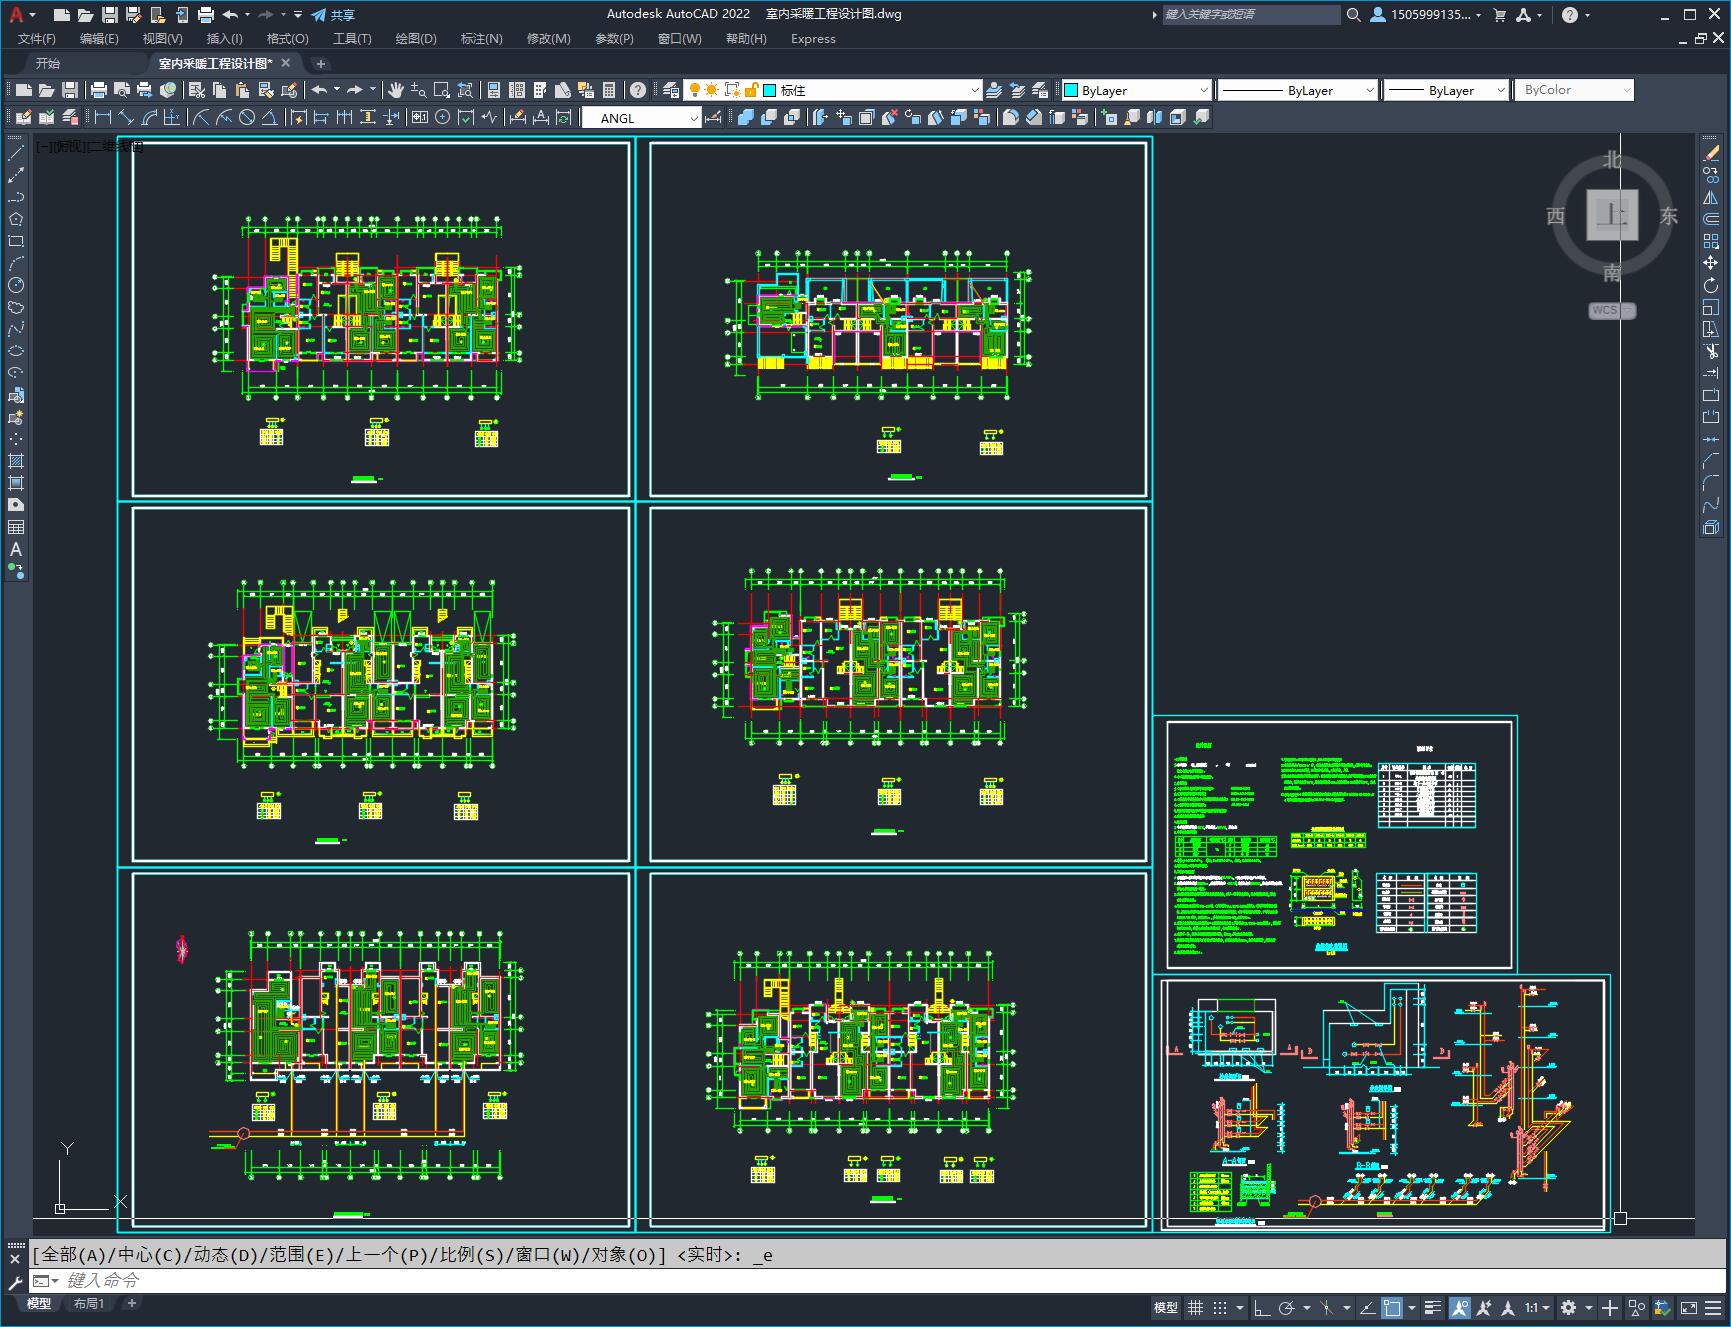This screenshot has height=1327, width=1731.
Task: Click the Angular dimension tool
Action: pos(270,117)
